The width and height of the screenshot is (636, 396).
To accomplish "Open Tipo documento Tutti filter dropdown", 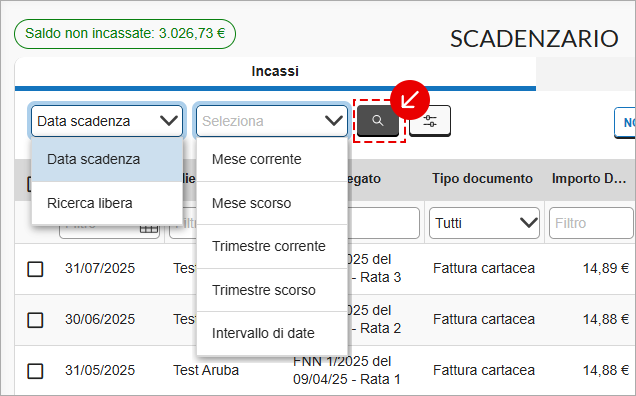I will pyautogui.click(x=484, y=223).
